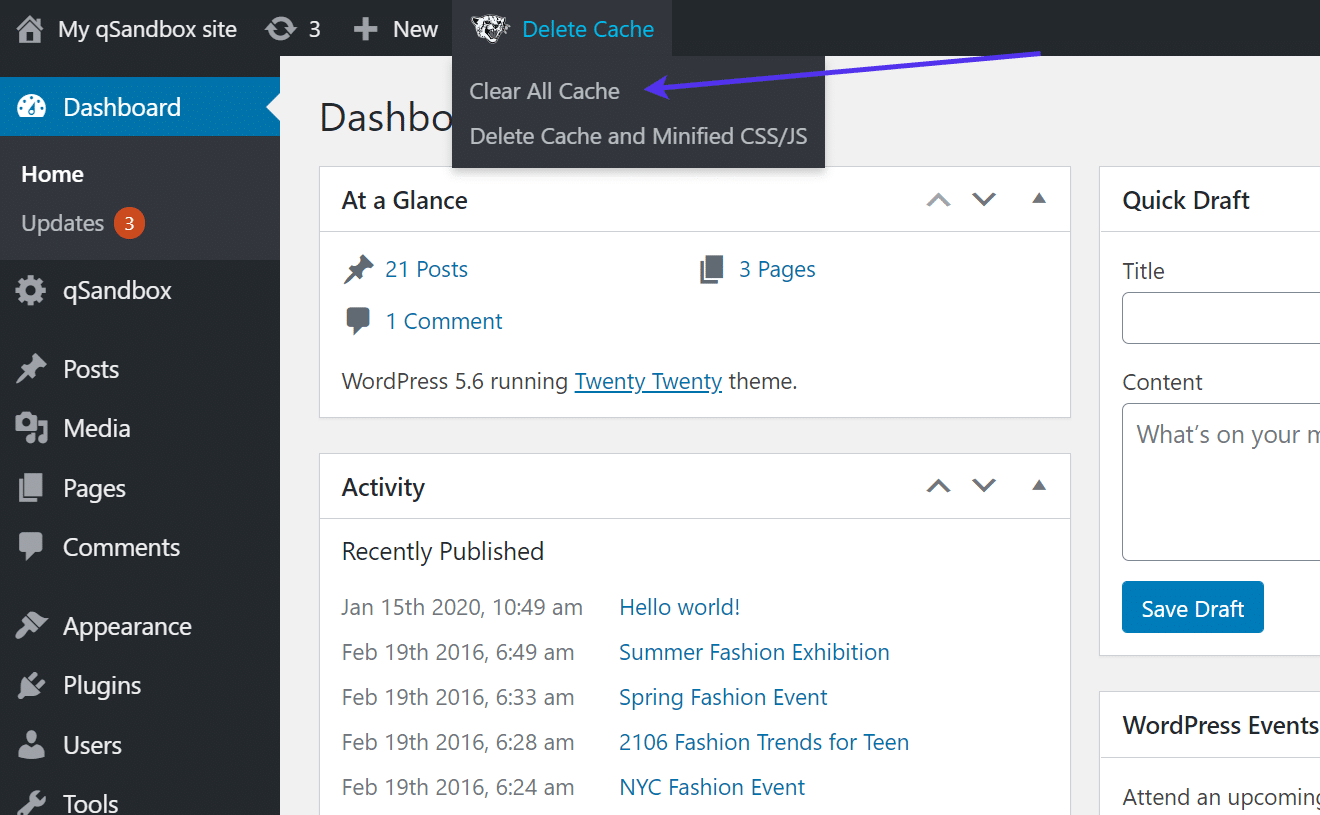Select the Posts pushpin icon in sidebar
This screenshot has width=1320, height=815.
click(30, 368)
